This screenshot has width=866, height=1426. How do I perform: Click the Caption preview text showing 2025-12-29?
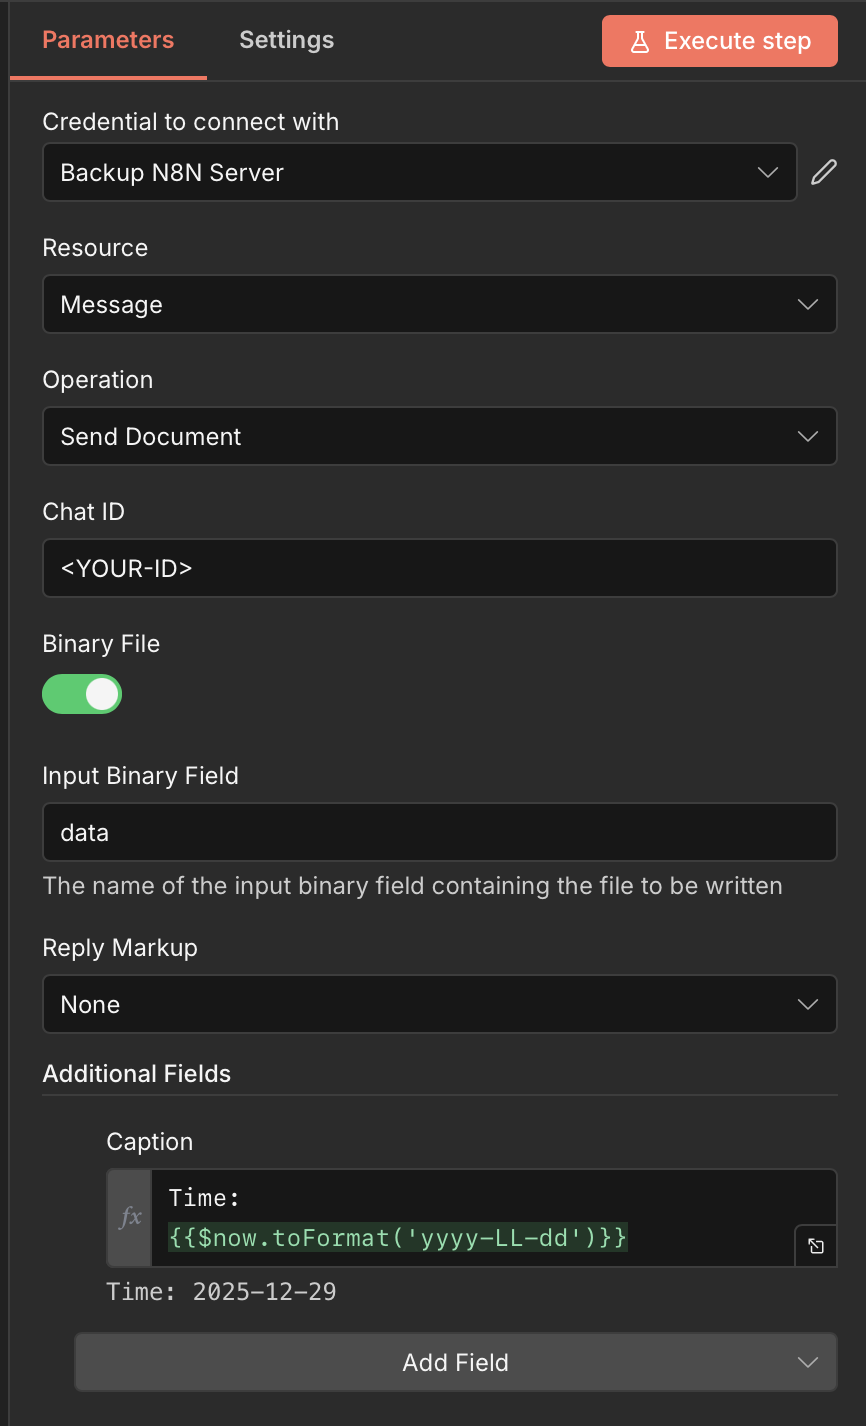(x=221, y=1292)
